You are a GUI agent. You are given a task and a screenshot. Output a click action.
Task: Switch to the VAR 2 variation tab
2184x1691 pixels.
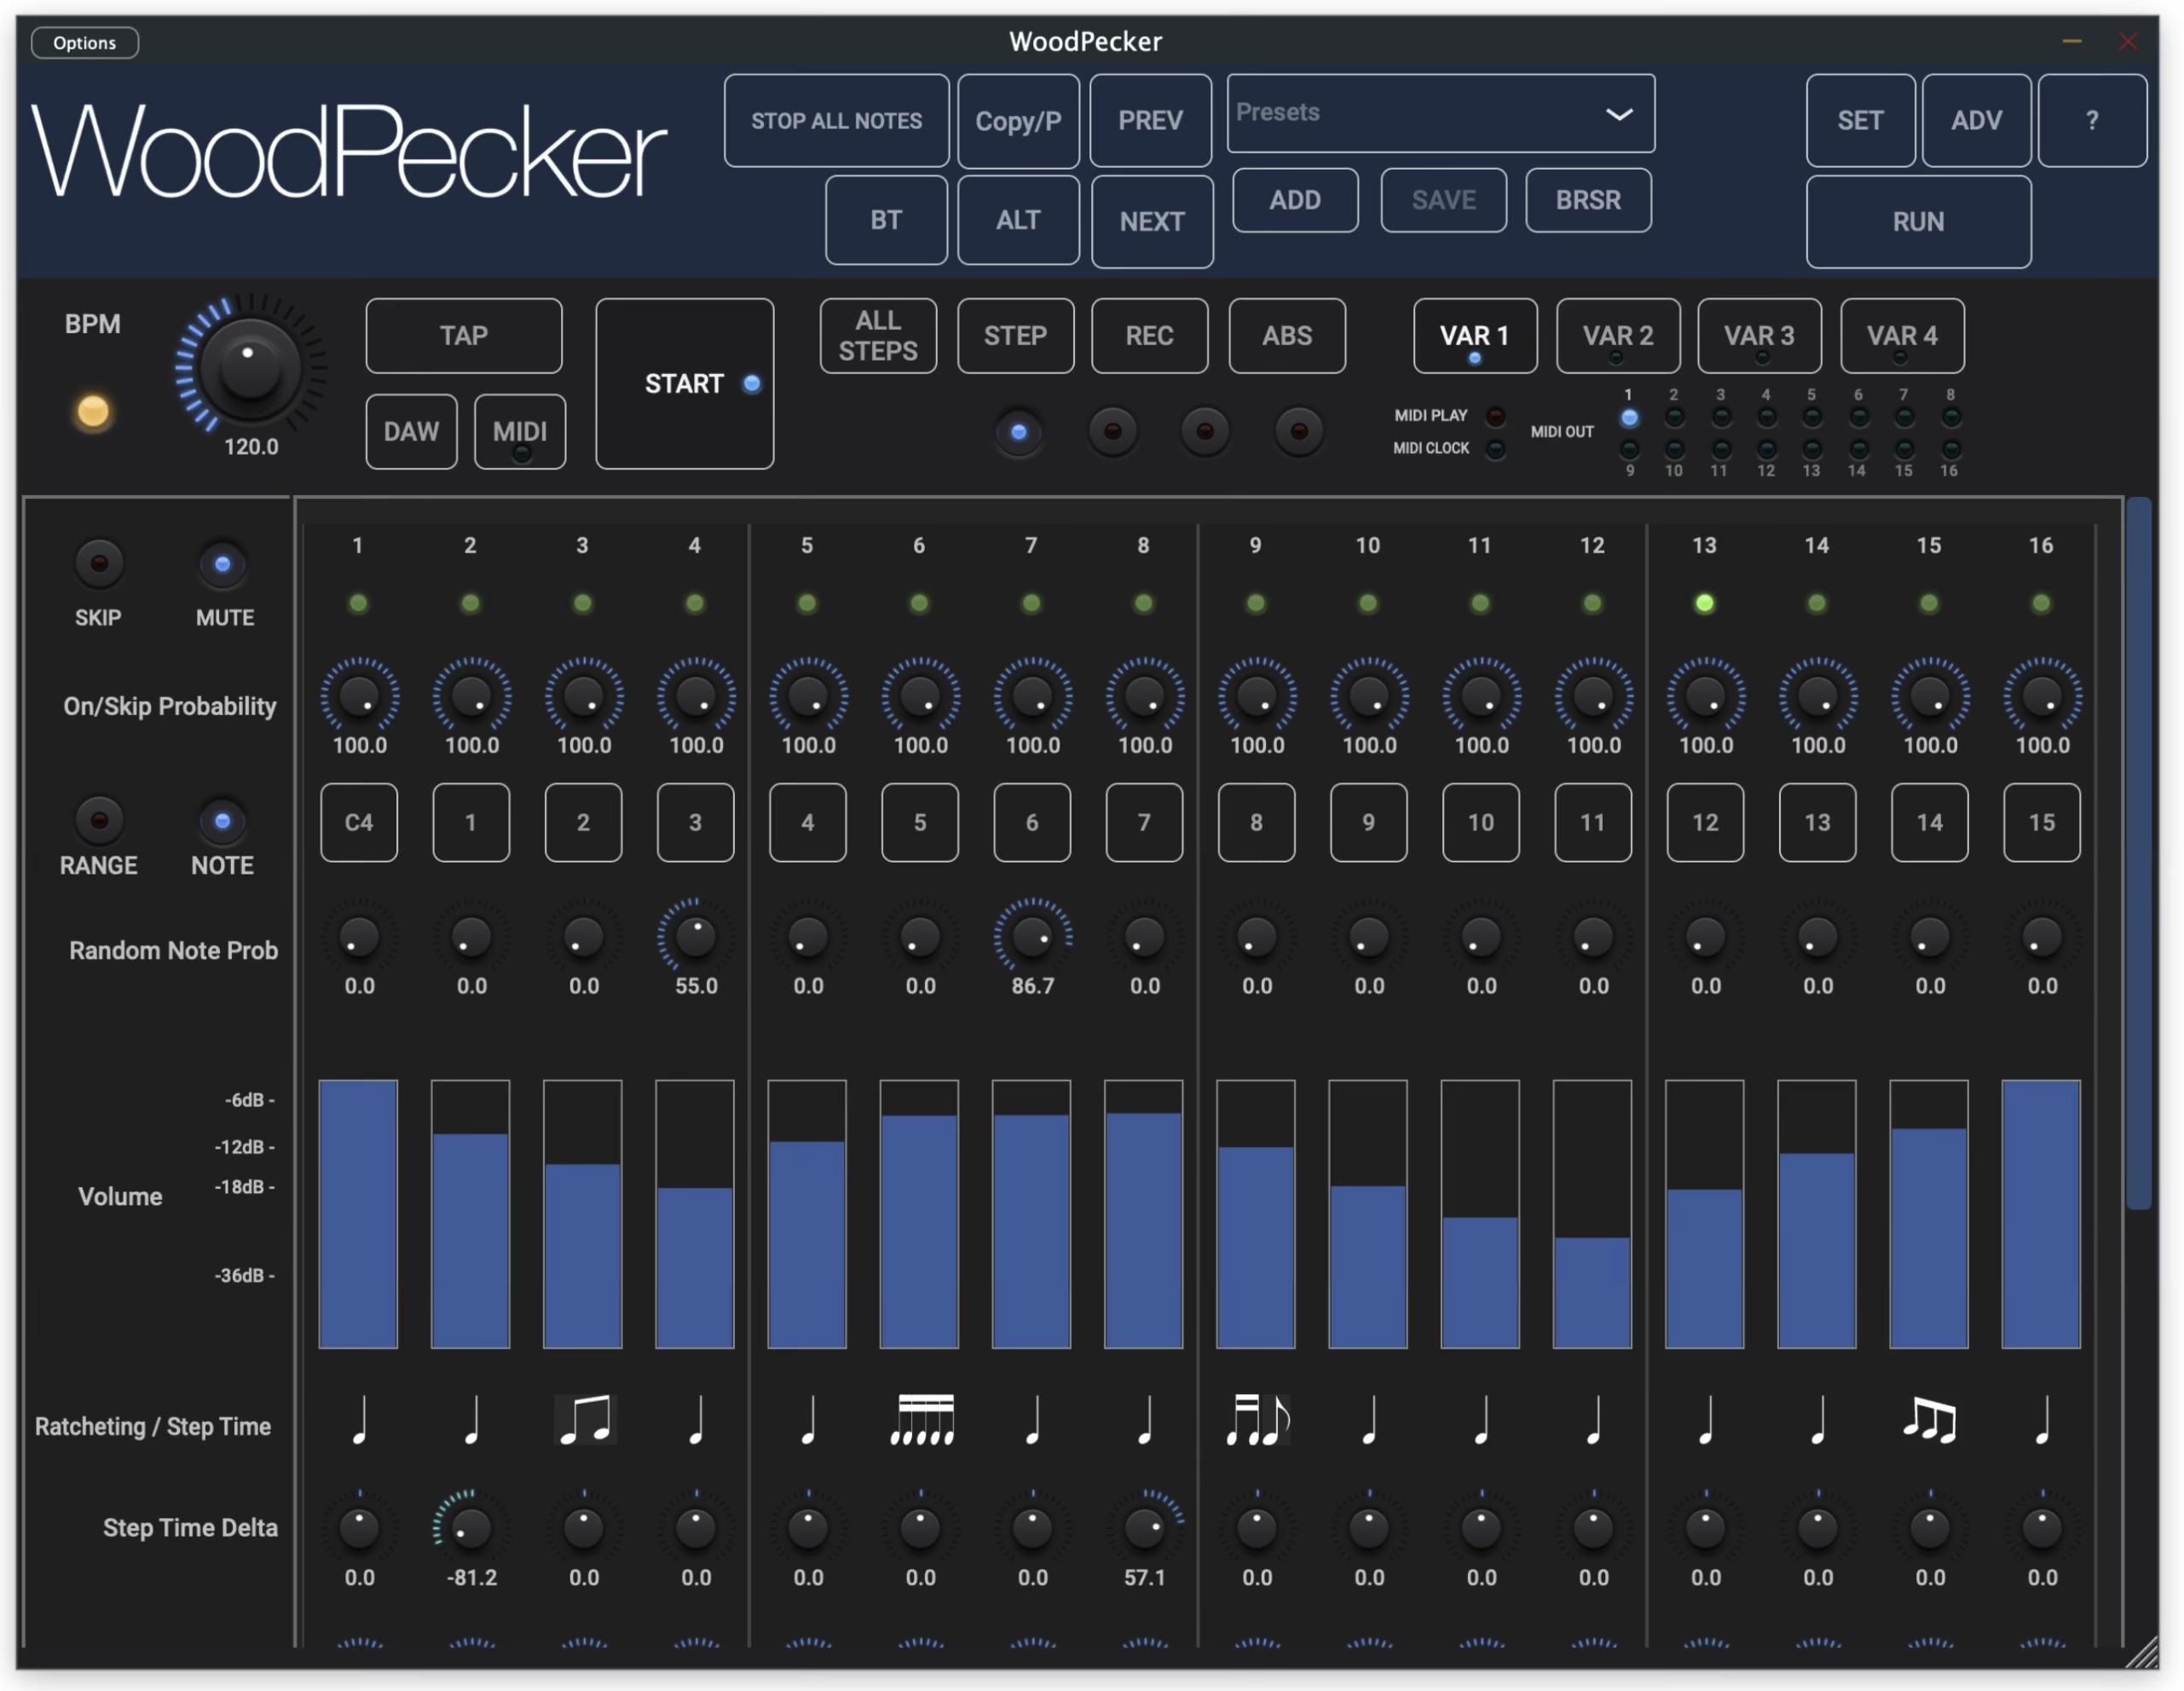point(1617,336)
